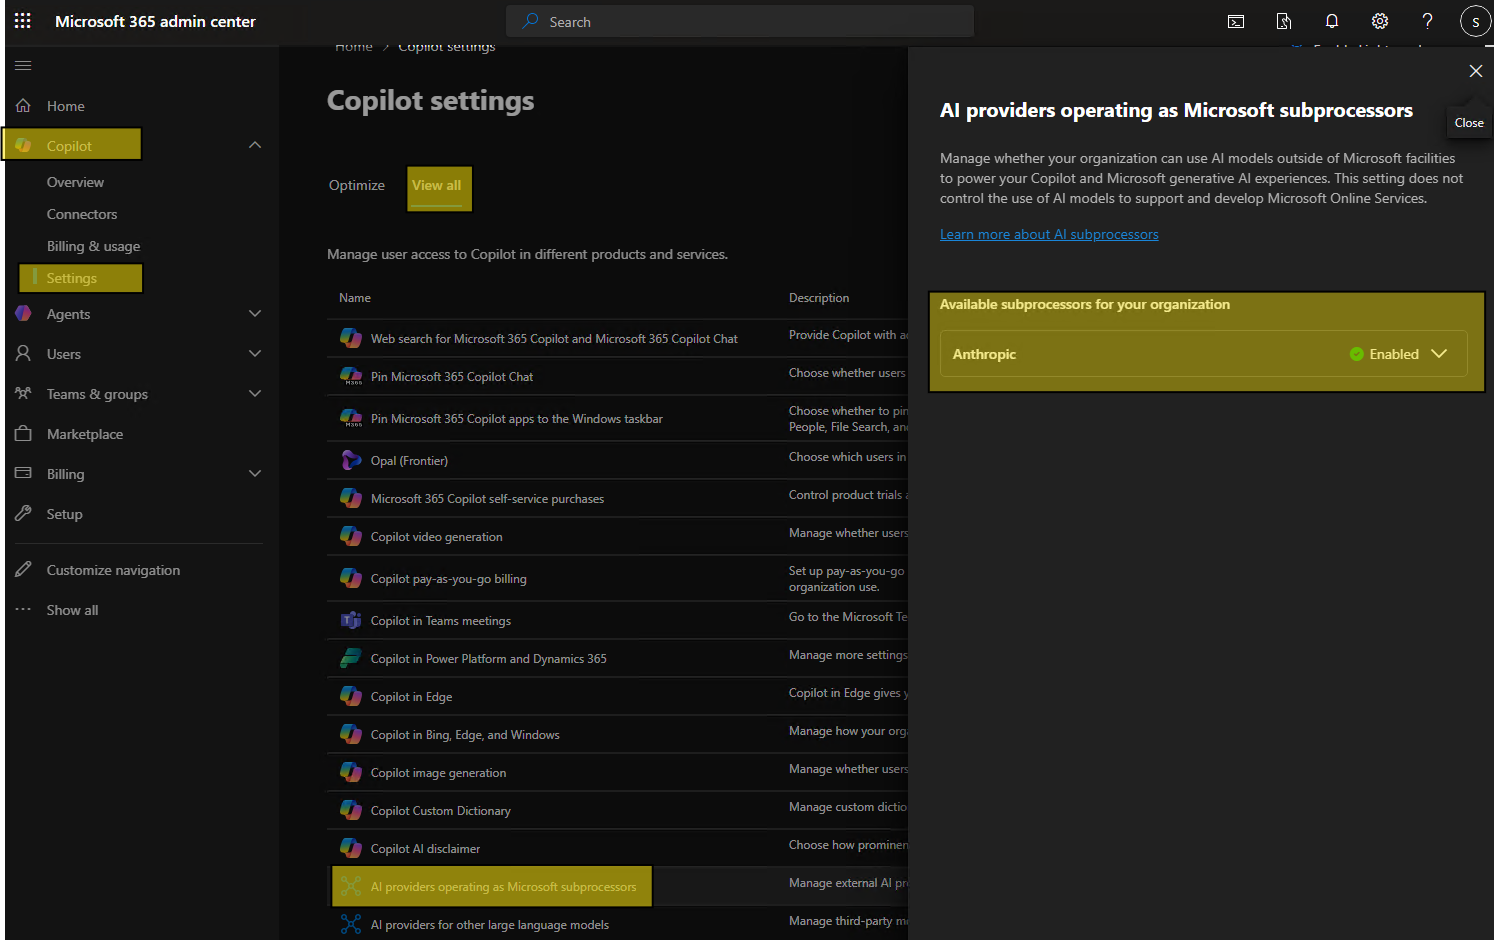Open the account profile avatar
Image resolution: width=1494 pixels, height=940 pixels.
click(x=1475, y=21)
